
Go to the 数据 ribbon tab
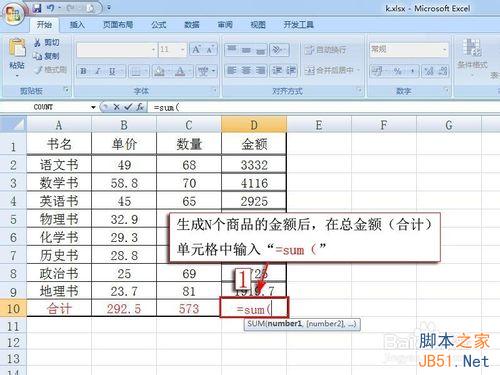192,25
